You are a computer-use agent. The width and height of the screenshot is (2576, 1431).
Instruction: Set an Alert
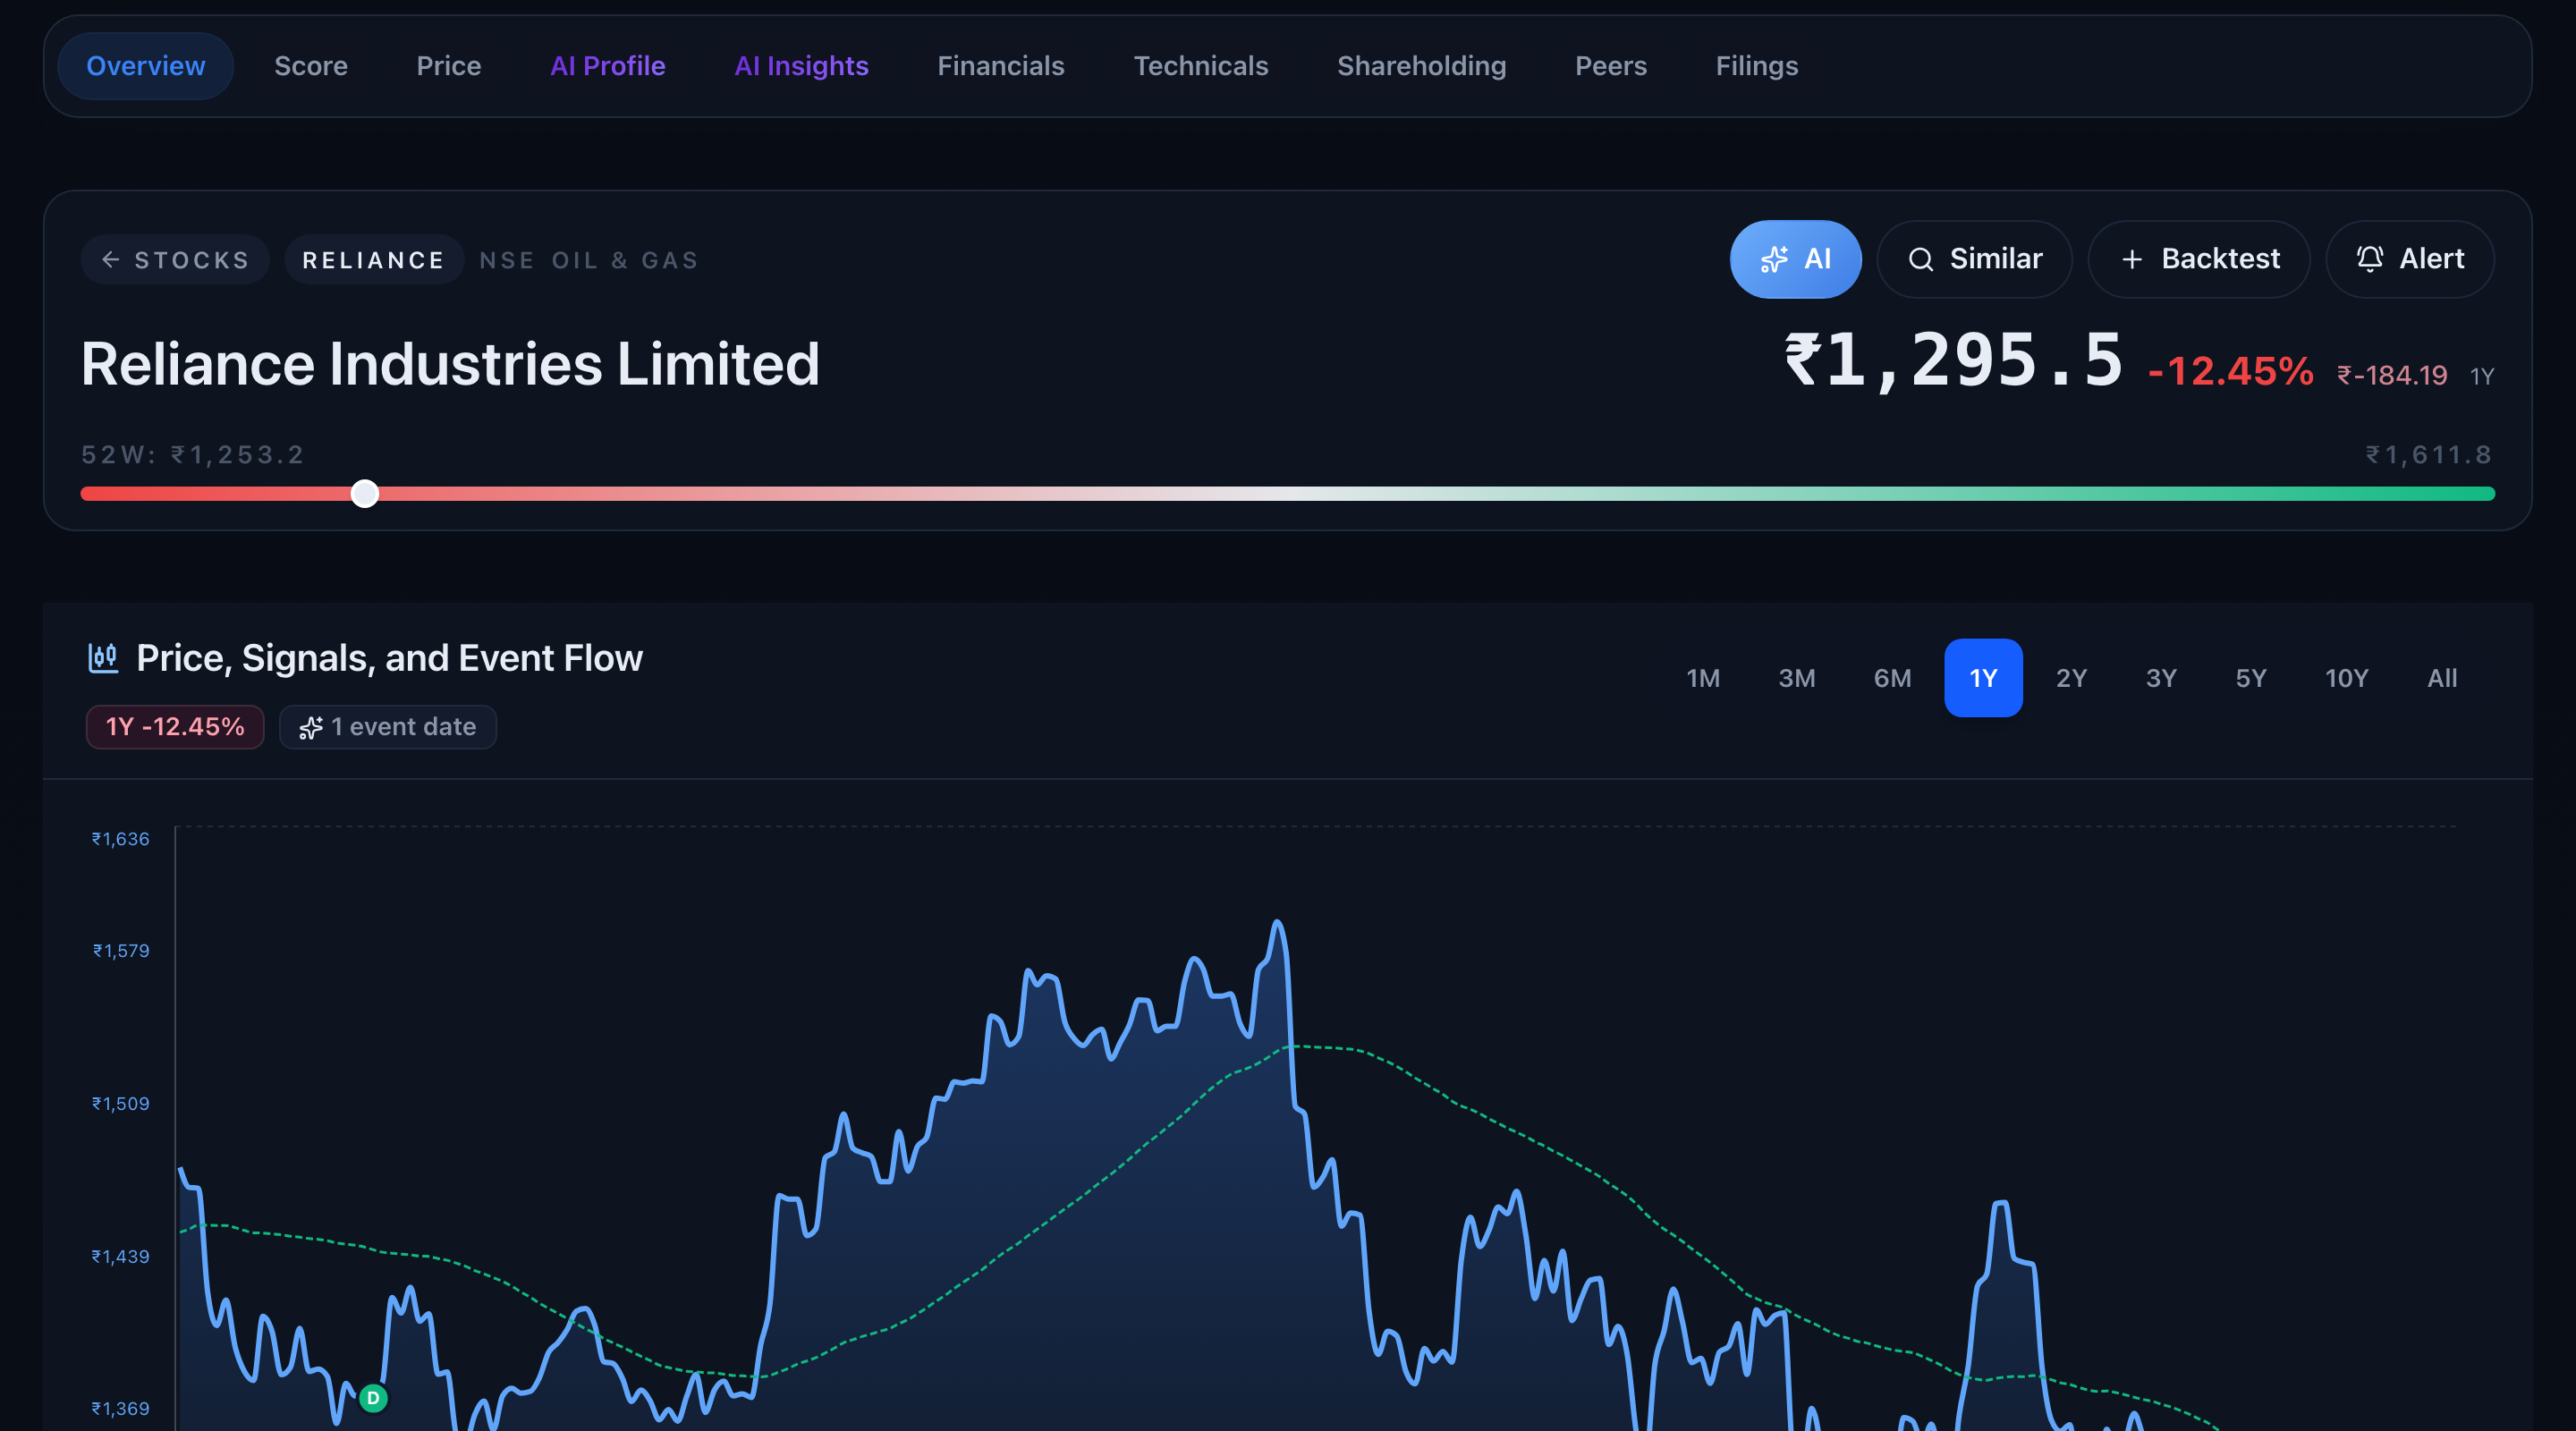coord(2410,259)
